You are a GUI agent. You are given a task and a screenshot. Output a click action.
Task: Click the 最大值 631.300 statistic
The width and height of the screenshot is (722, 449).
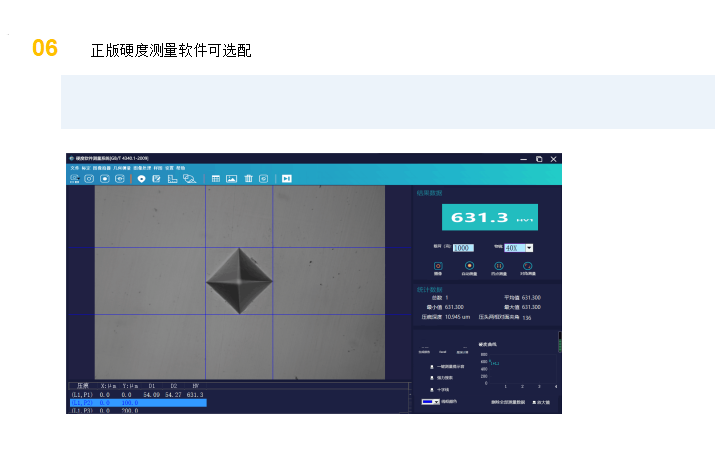522,307
